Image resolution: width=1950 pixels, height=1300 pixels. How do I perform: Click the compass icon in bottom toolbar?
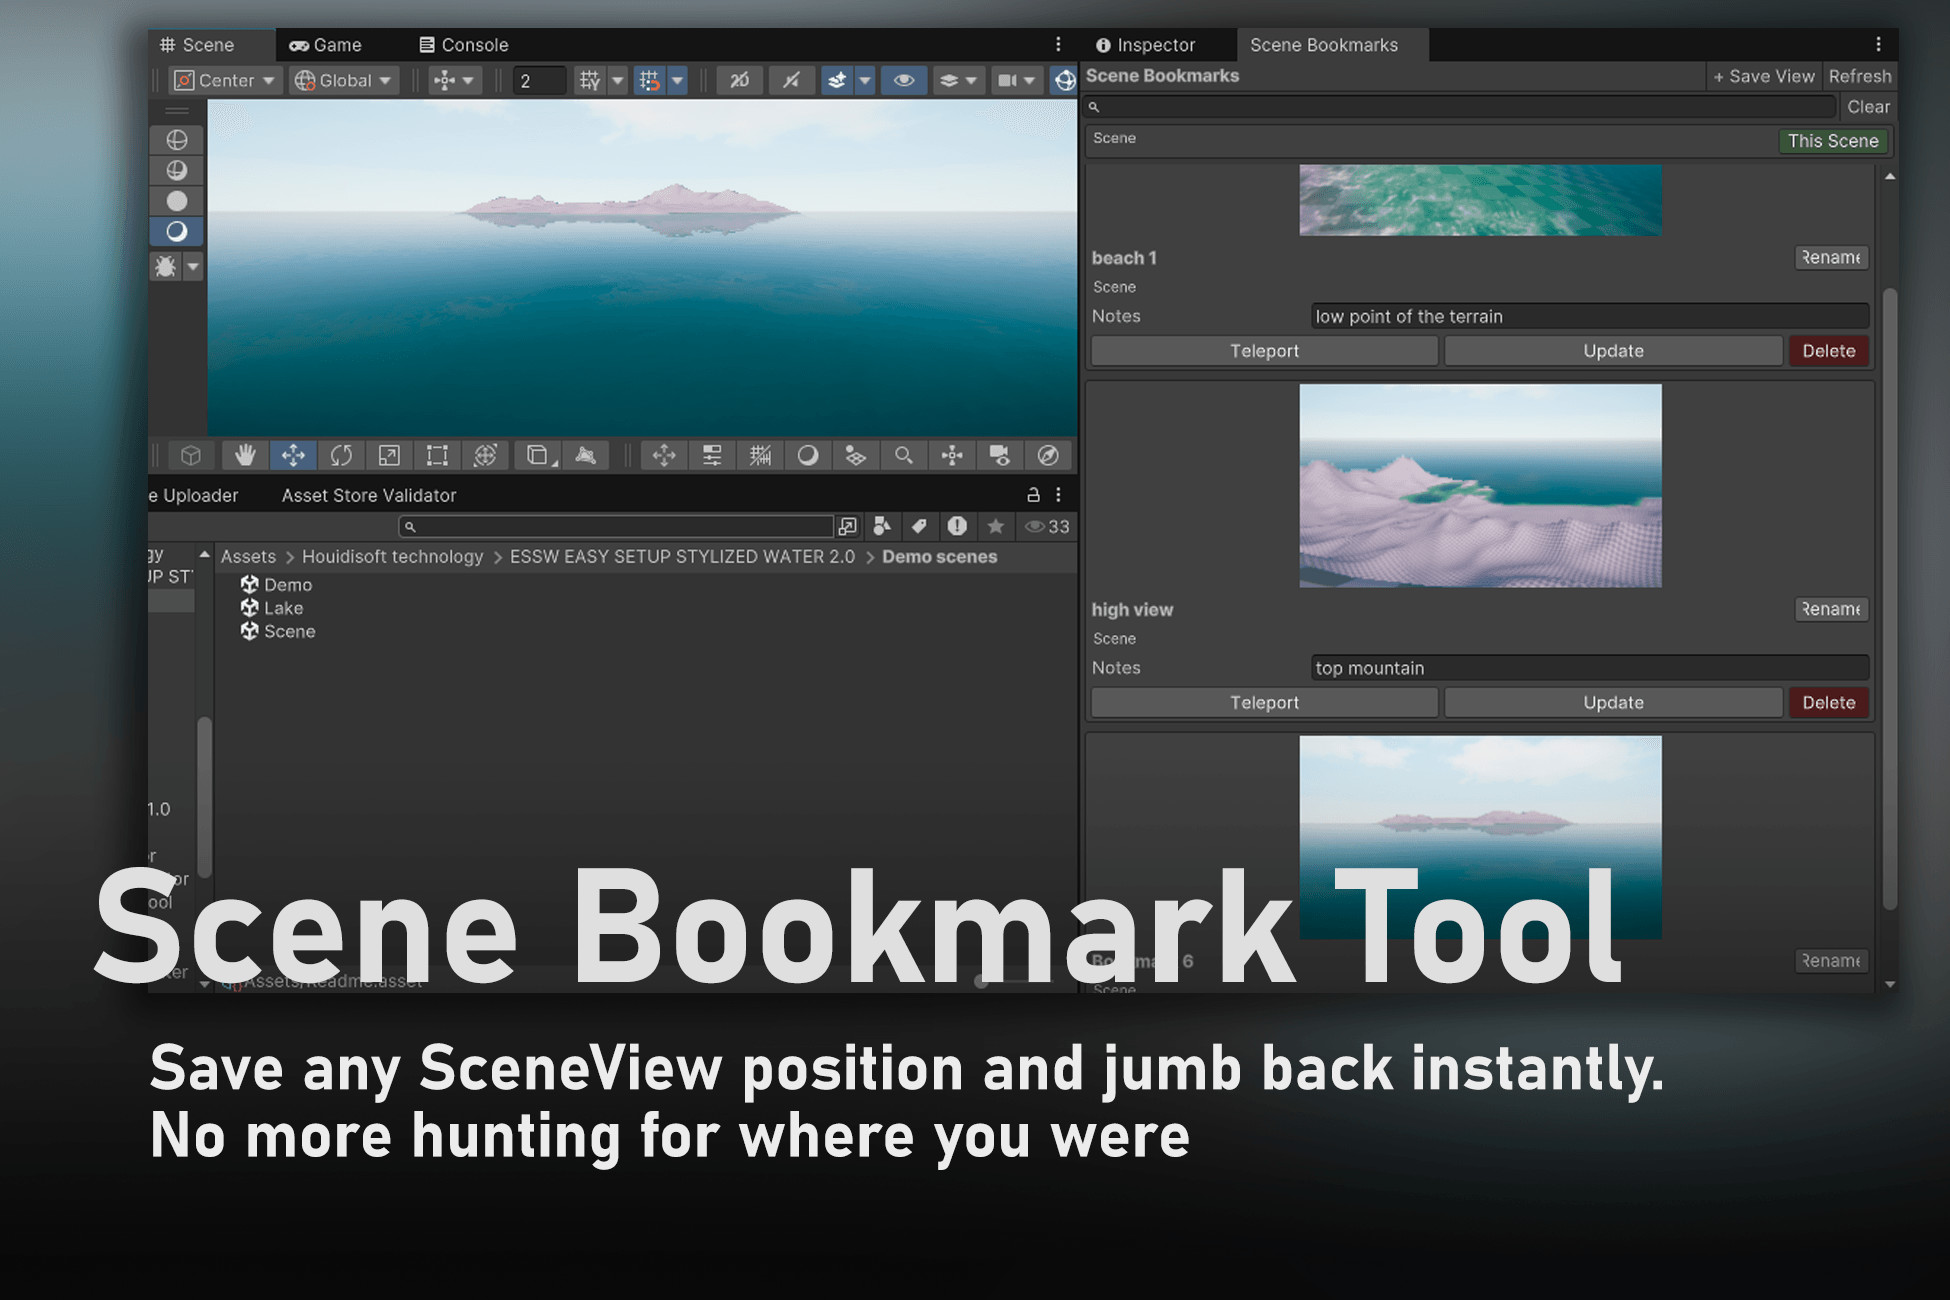(x=1047, y=456)
